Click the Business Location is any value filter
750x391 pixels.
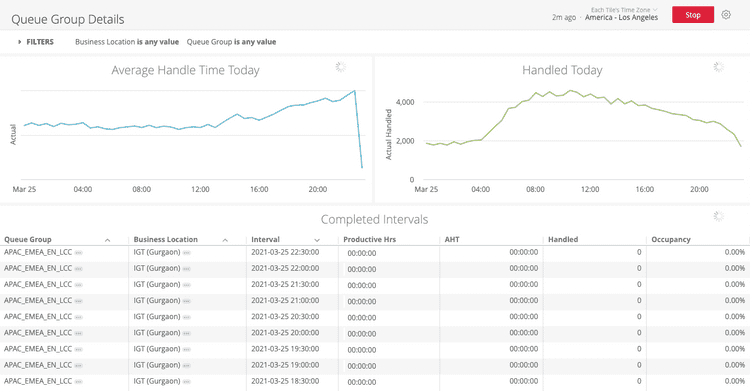point(127,42)
